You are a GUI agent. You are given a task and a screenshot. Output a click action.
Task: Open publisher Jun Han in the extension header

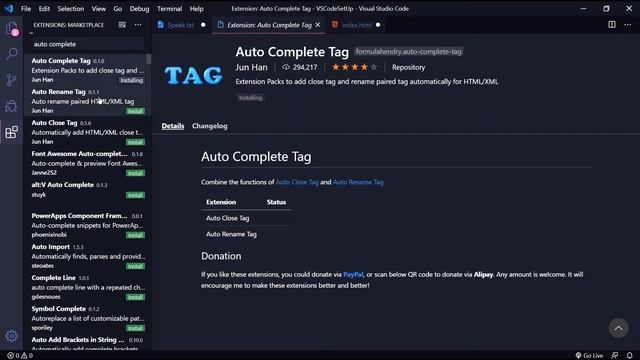point(251,67)
